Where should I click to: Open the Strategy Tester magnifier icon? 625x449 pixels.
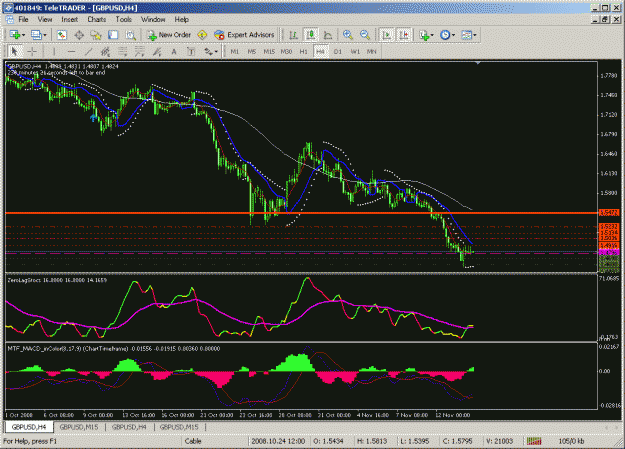pyautogui.click(x=130, y=35)
